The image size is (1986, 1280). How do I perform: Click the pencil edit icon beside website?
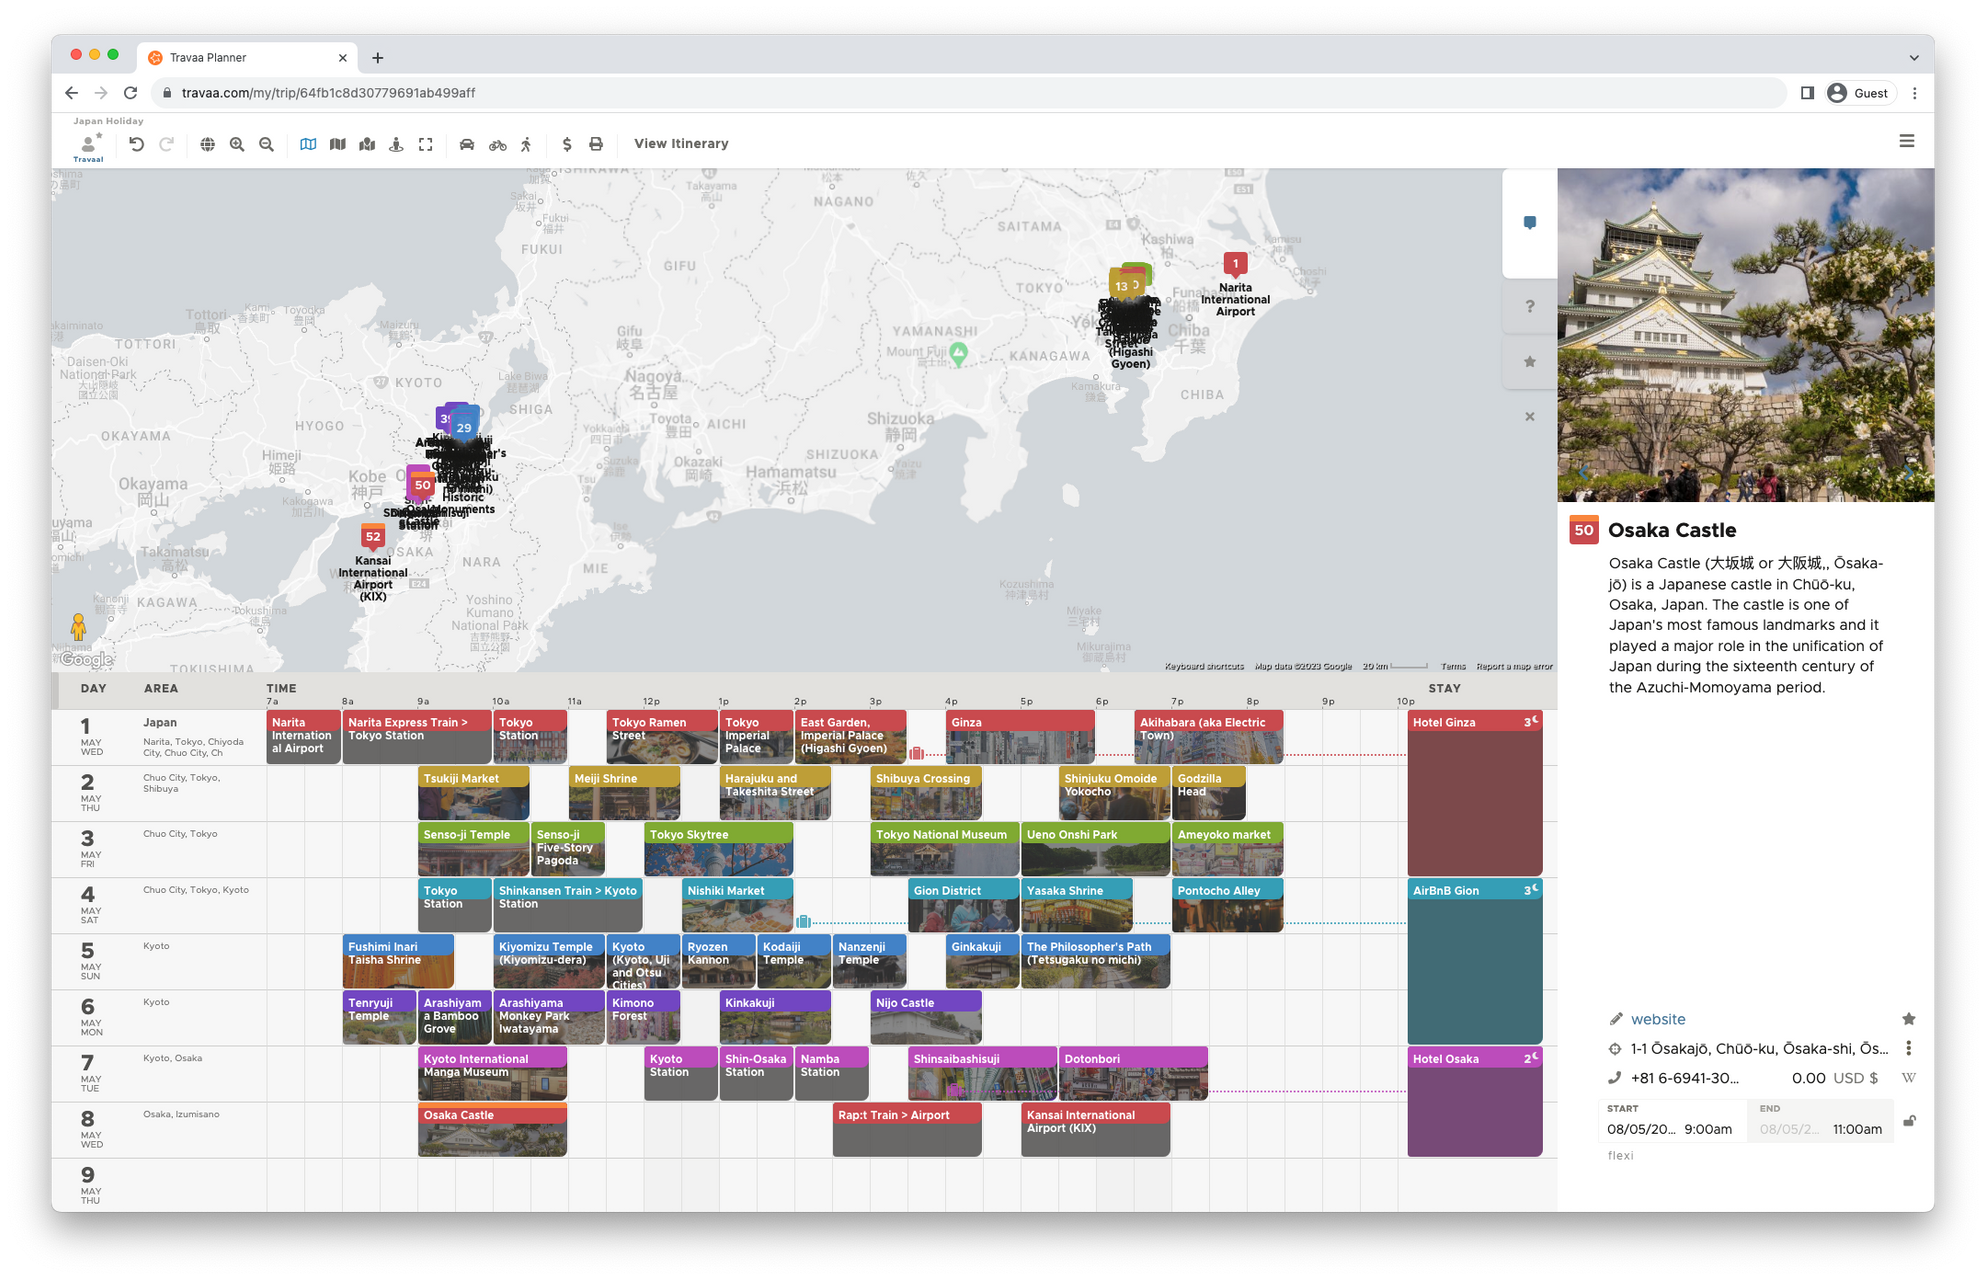(1616, 1019)
